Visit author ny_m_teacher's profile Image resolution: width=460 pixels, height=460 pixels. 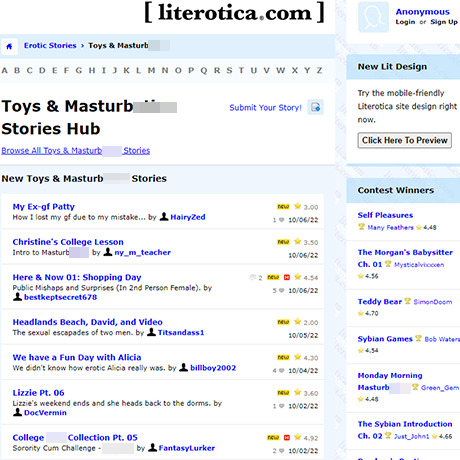coord(142,252)
